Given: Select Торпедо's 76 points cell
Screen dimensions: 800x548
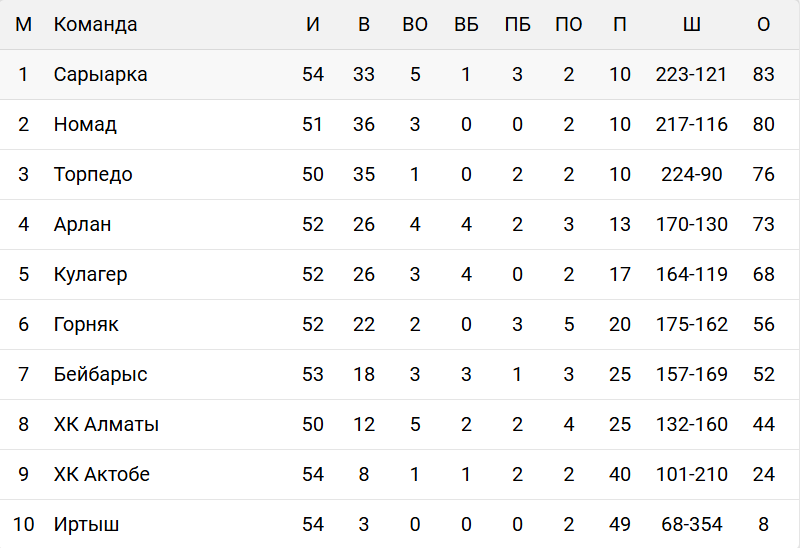Looking at the screenshot, I should coord(764,175).
